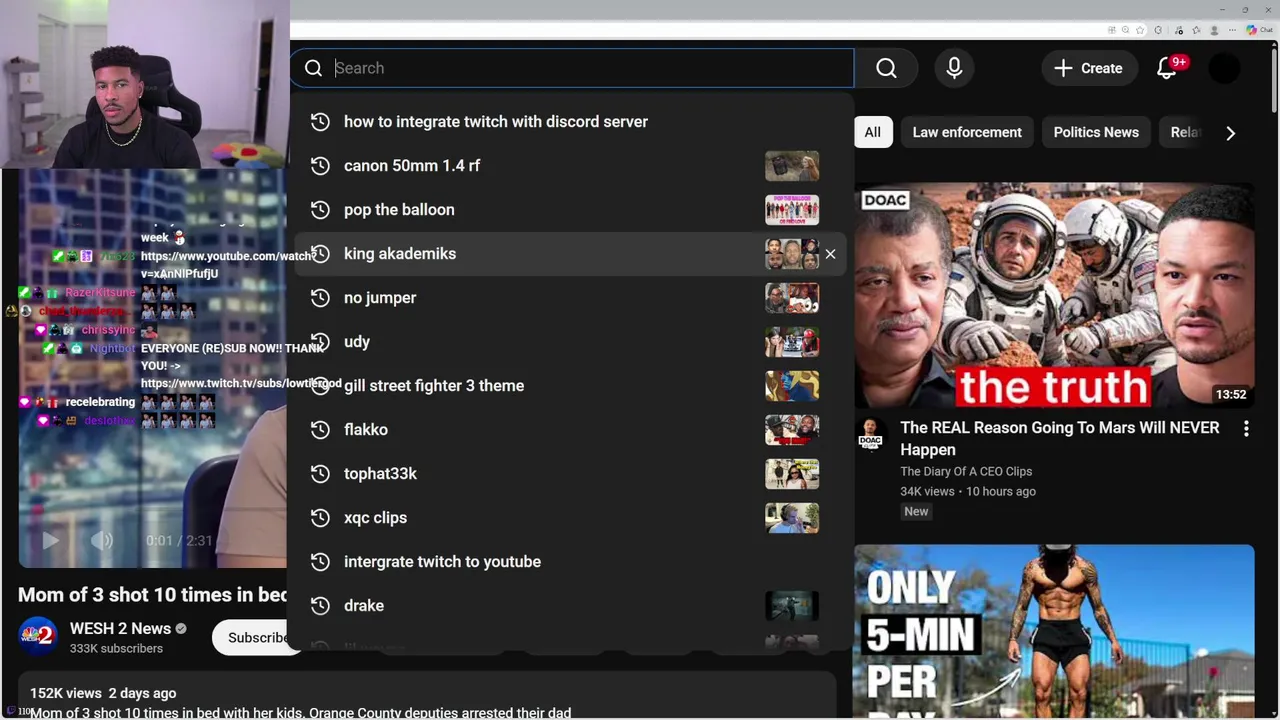Click history icon beside 'flakko'
The width and height of the screenshot is (1280, 720).
(320, 430)
